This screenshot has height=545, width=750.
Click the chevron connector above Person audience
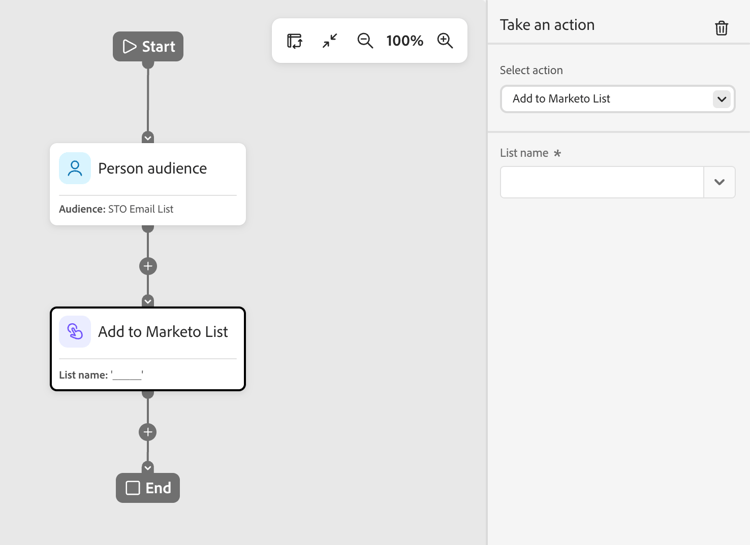pos(148,138)
